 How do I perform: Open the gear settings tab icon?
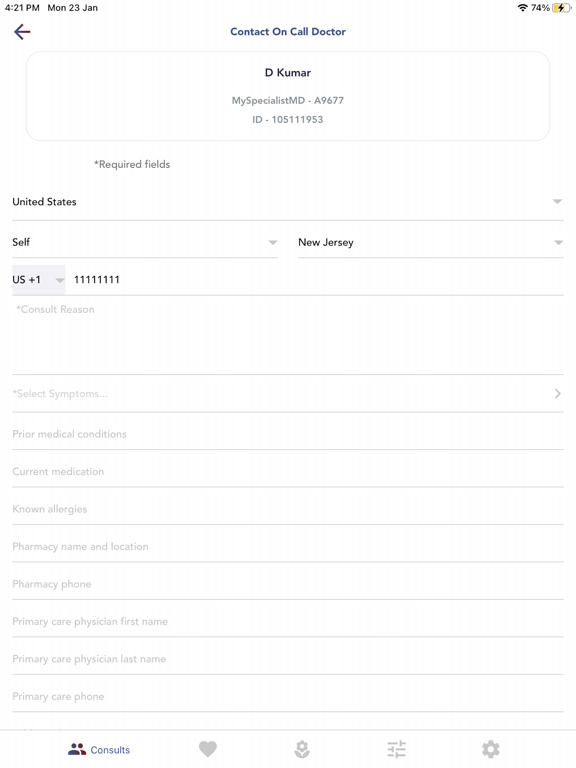(490, 749)
